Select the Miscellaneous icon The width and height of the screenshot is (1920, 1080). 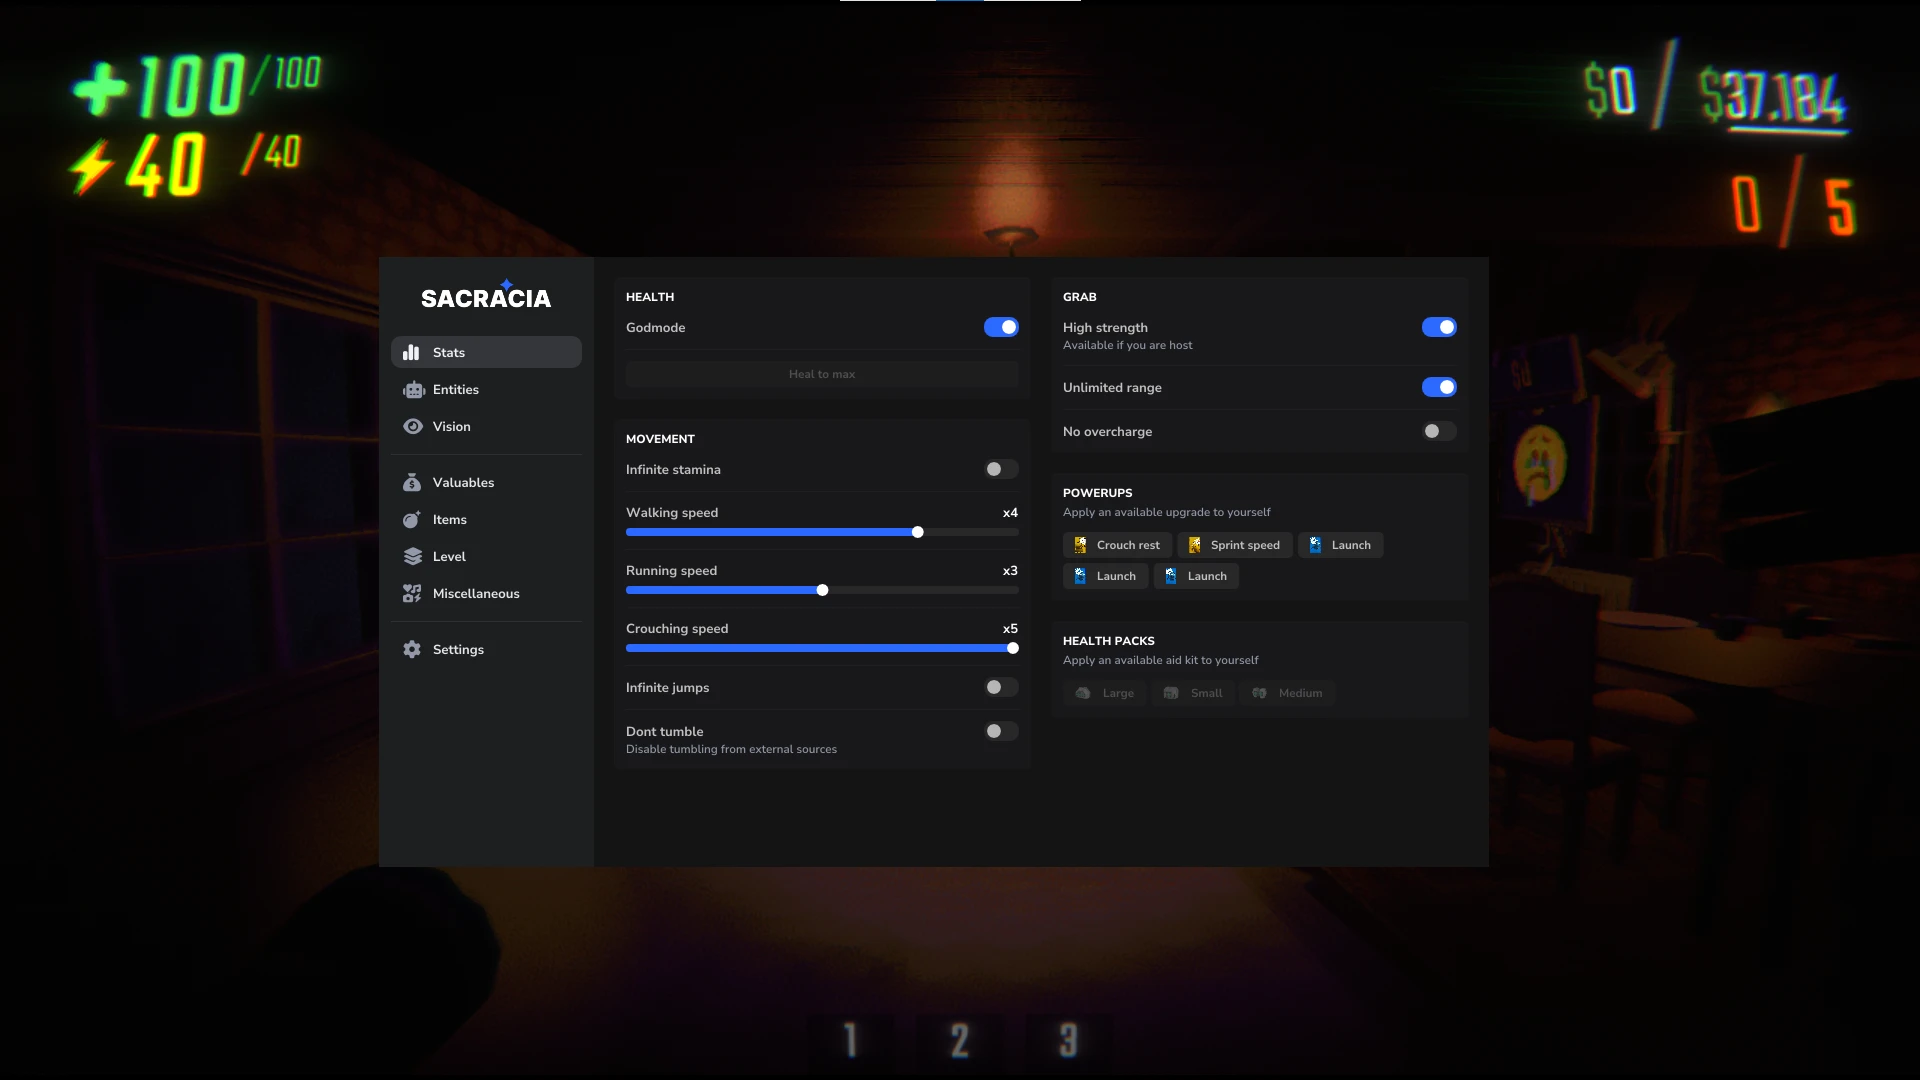point(413,593)
